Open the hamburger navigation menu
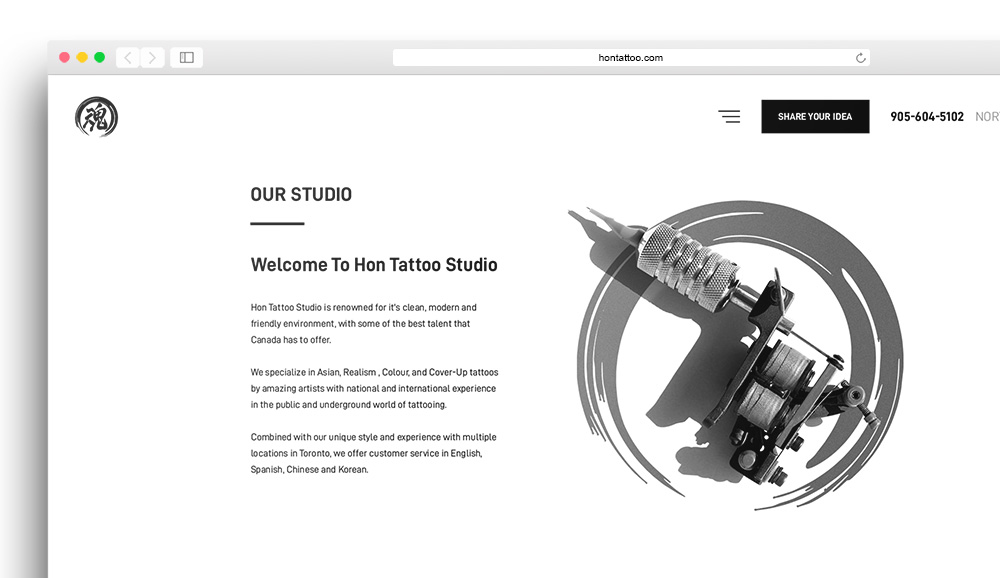This screenshot has width=1000, height=578. click(729, 117)
